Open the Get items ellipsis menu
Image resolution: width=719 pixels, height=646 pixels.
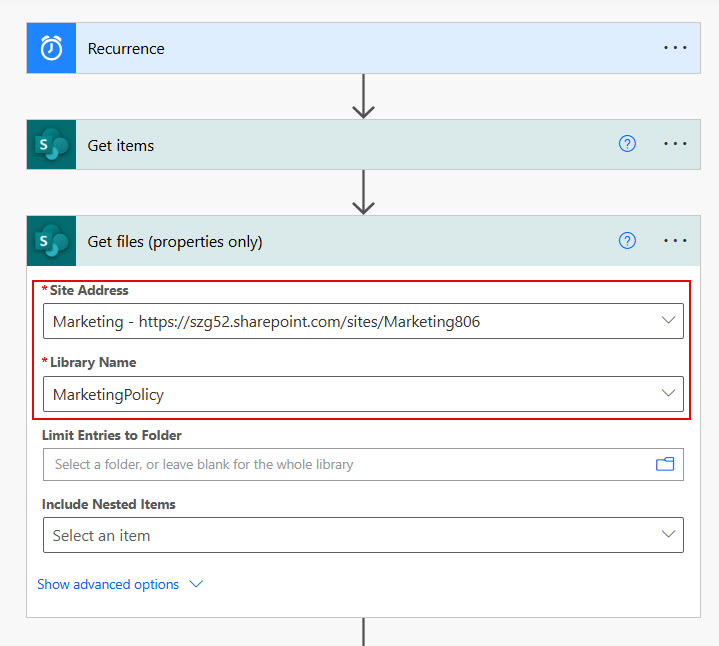click(x=676, y=144)
